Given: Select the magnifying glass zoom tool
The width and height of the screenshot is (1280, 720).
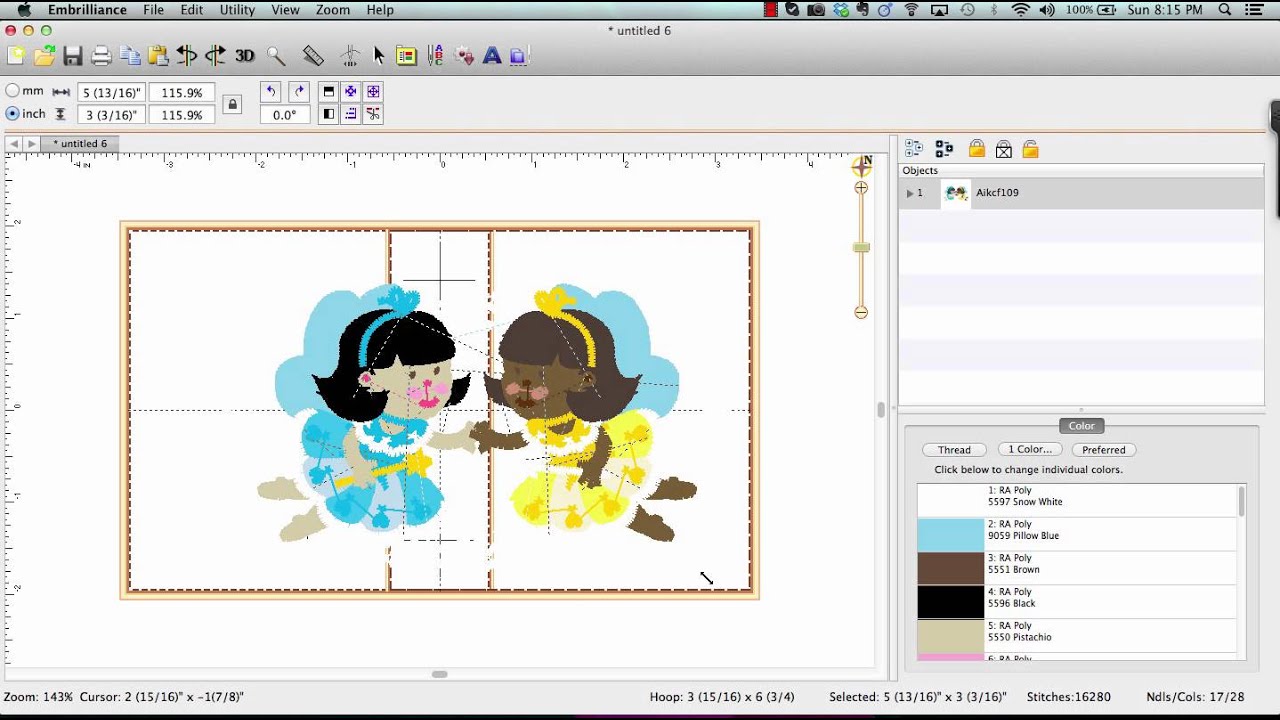Looking at the screenshot, I should point(276,56).
